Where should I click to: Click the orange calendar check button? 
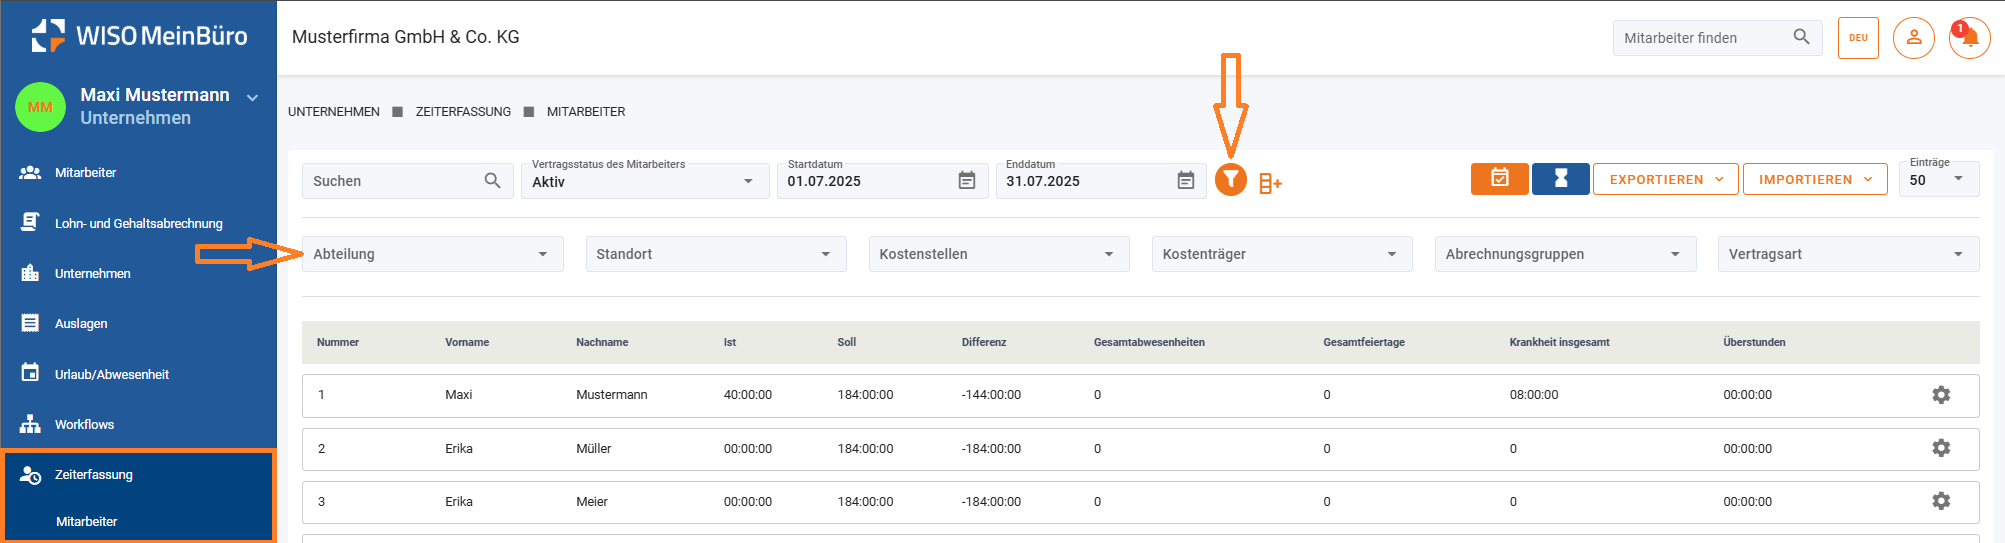[1499, 179]
